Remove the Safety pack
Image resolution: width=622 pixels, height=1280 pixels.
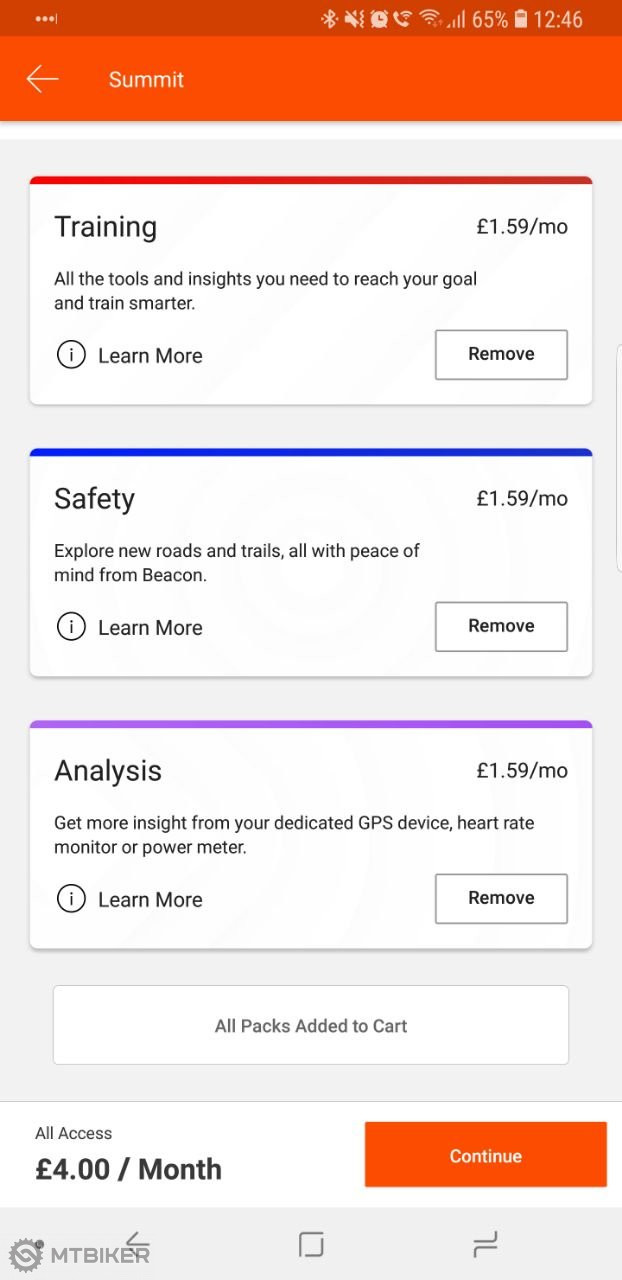click(501, 626)
